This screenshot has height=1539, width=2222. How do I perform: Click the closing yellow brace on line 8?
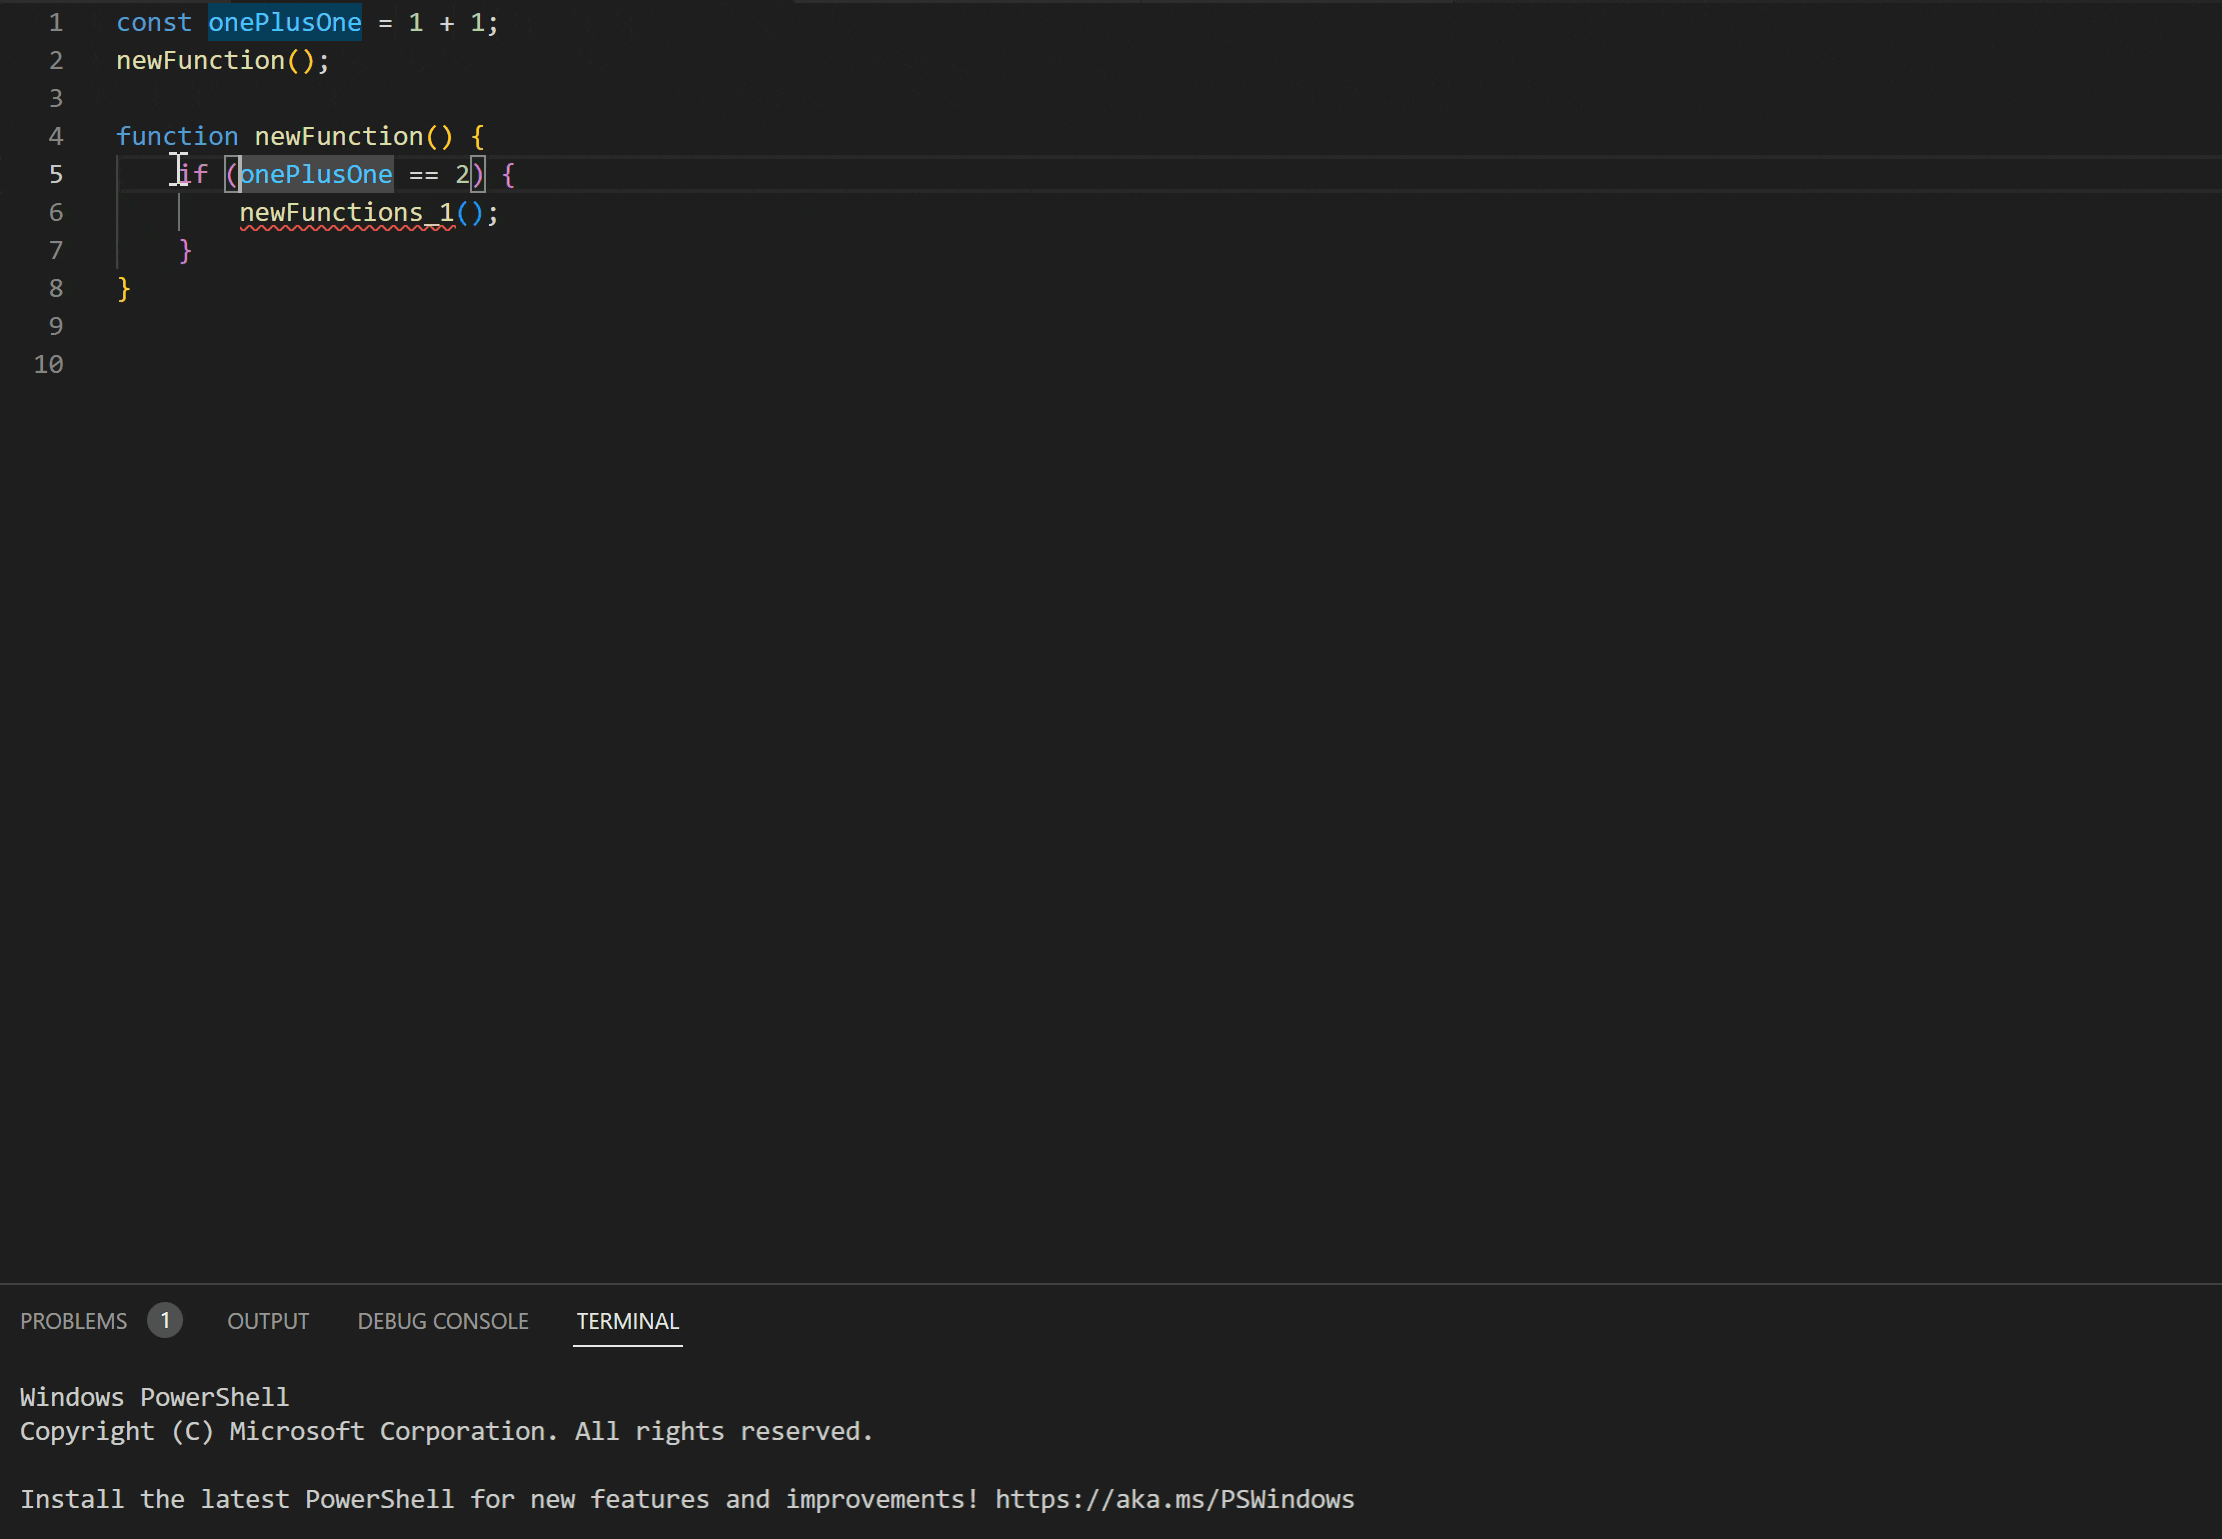pos(124,289)
